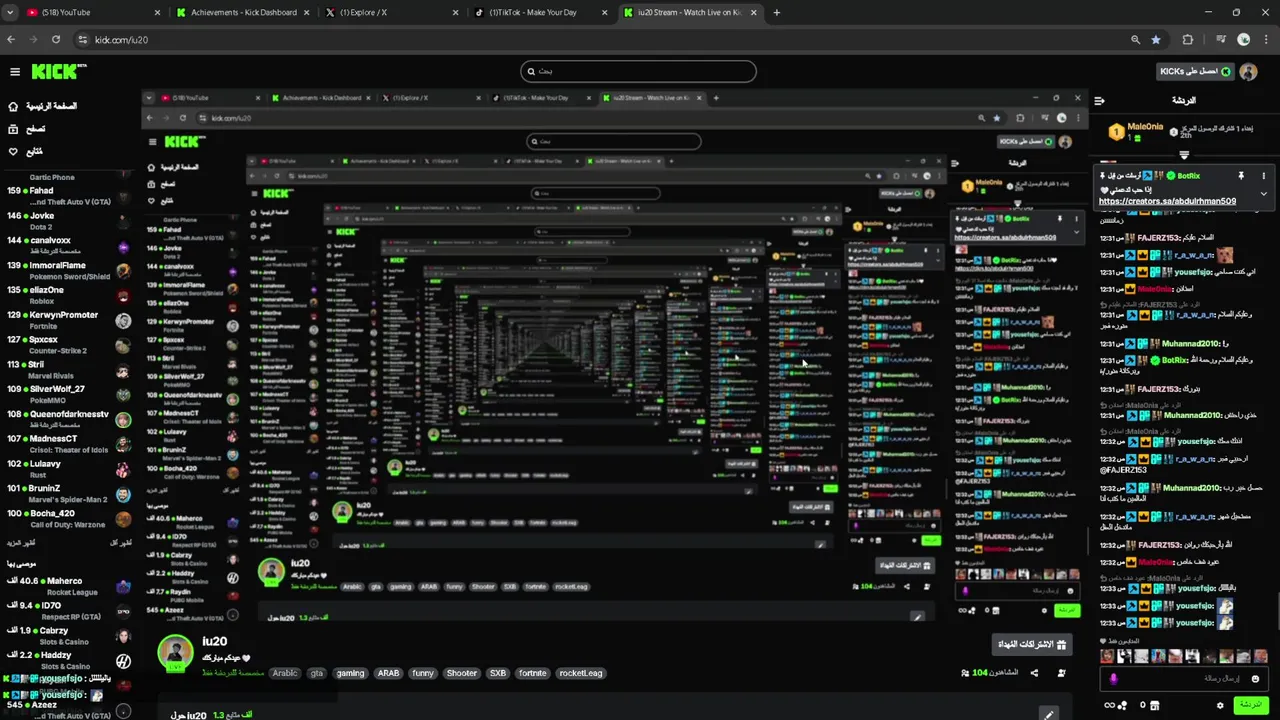Open MadnessCT channel in sidebar
Image resolution: width=1280 pixels, height=720 pixels.
(68, 444)
